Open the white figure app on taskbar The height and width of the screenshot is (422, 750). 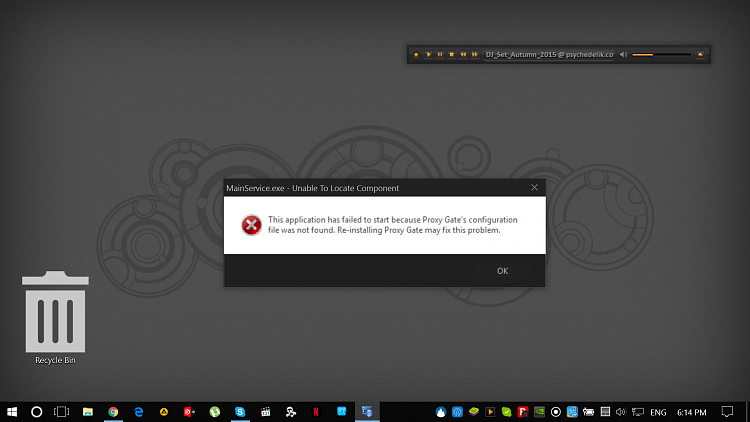click(291, 412)
